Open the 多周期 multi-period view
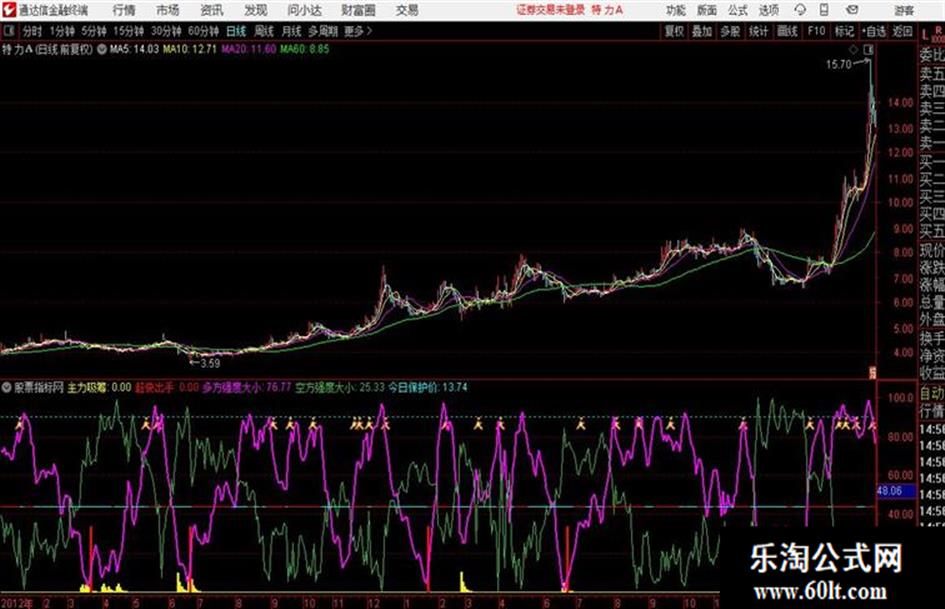The width and height of the screenshot is (945, 609). (x=323, y=31)
